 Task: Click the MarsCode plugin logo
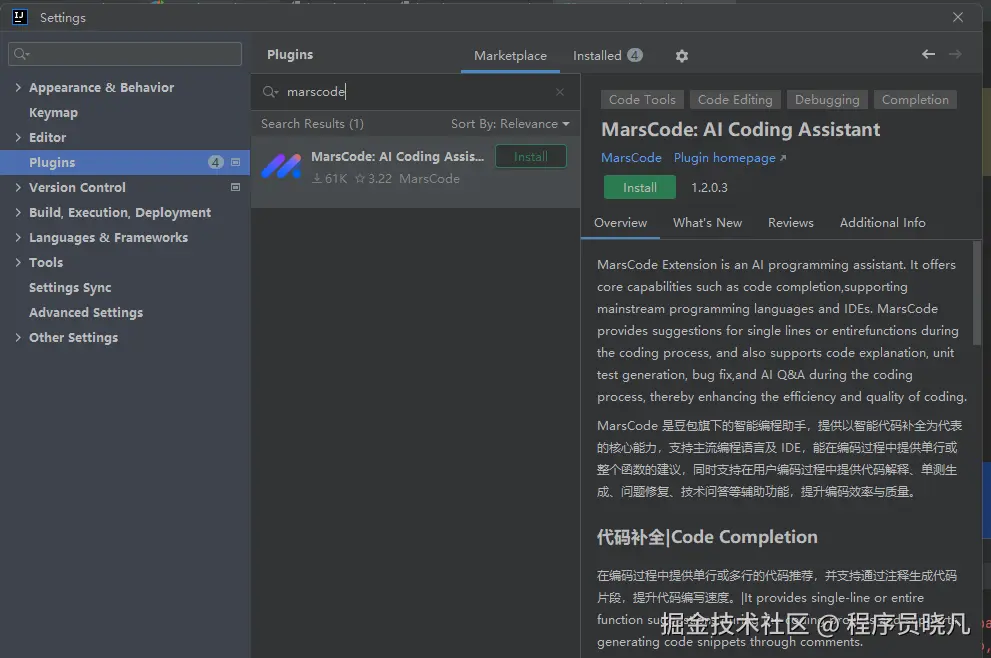click(281, 167)
